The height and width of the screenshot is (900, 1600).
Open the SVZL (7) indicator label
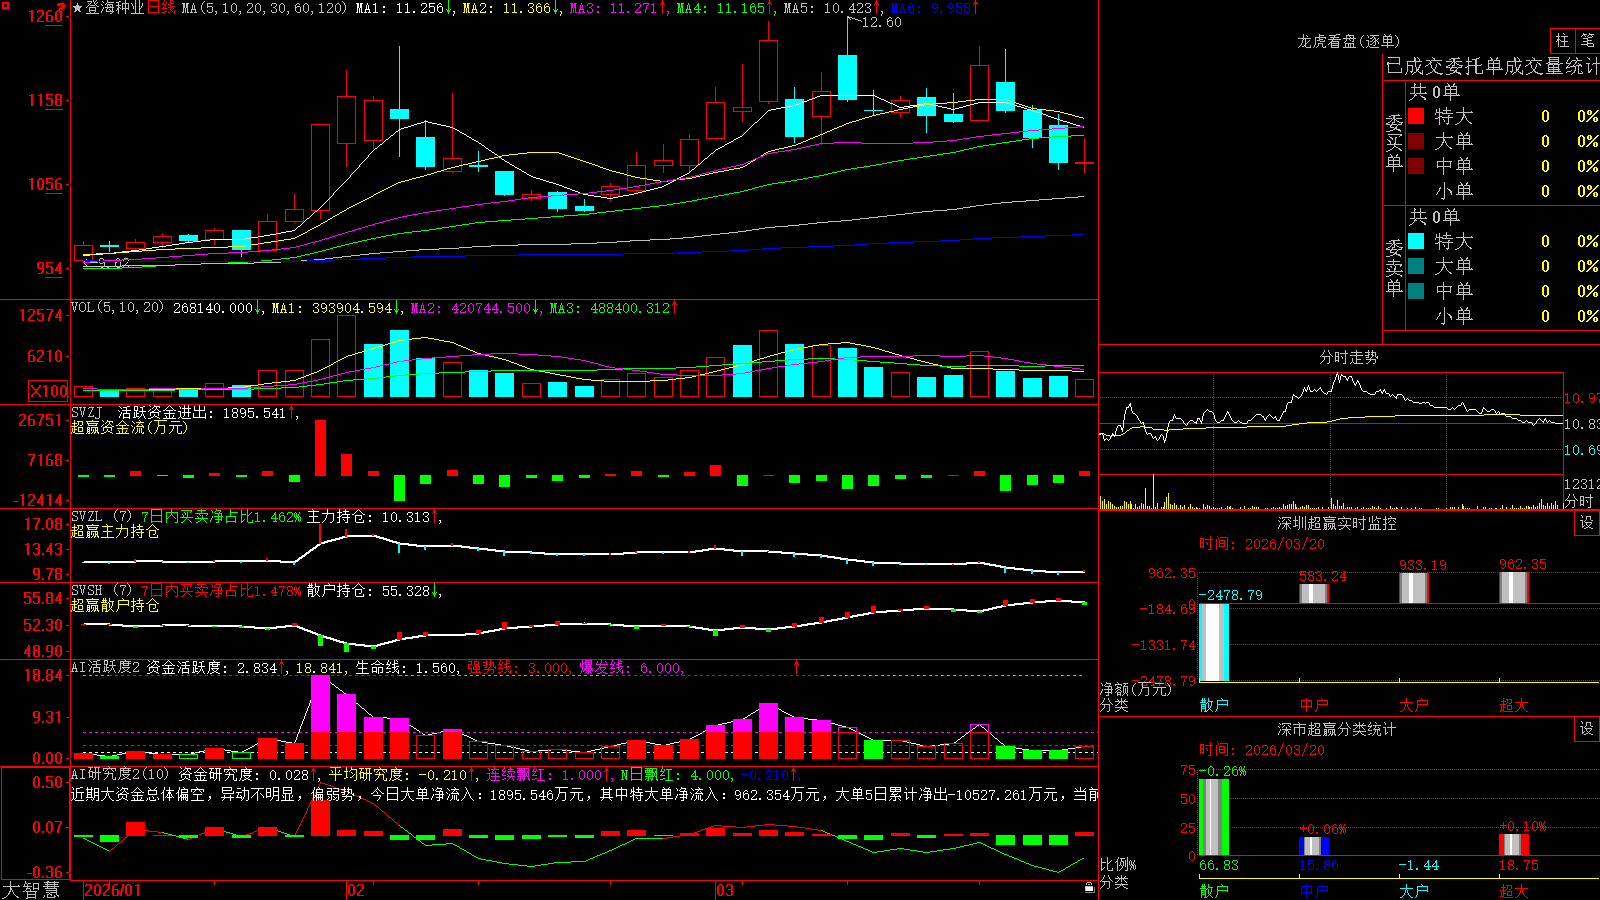[101, 516]
